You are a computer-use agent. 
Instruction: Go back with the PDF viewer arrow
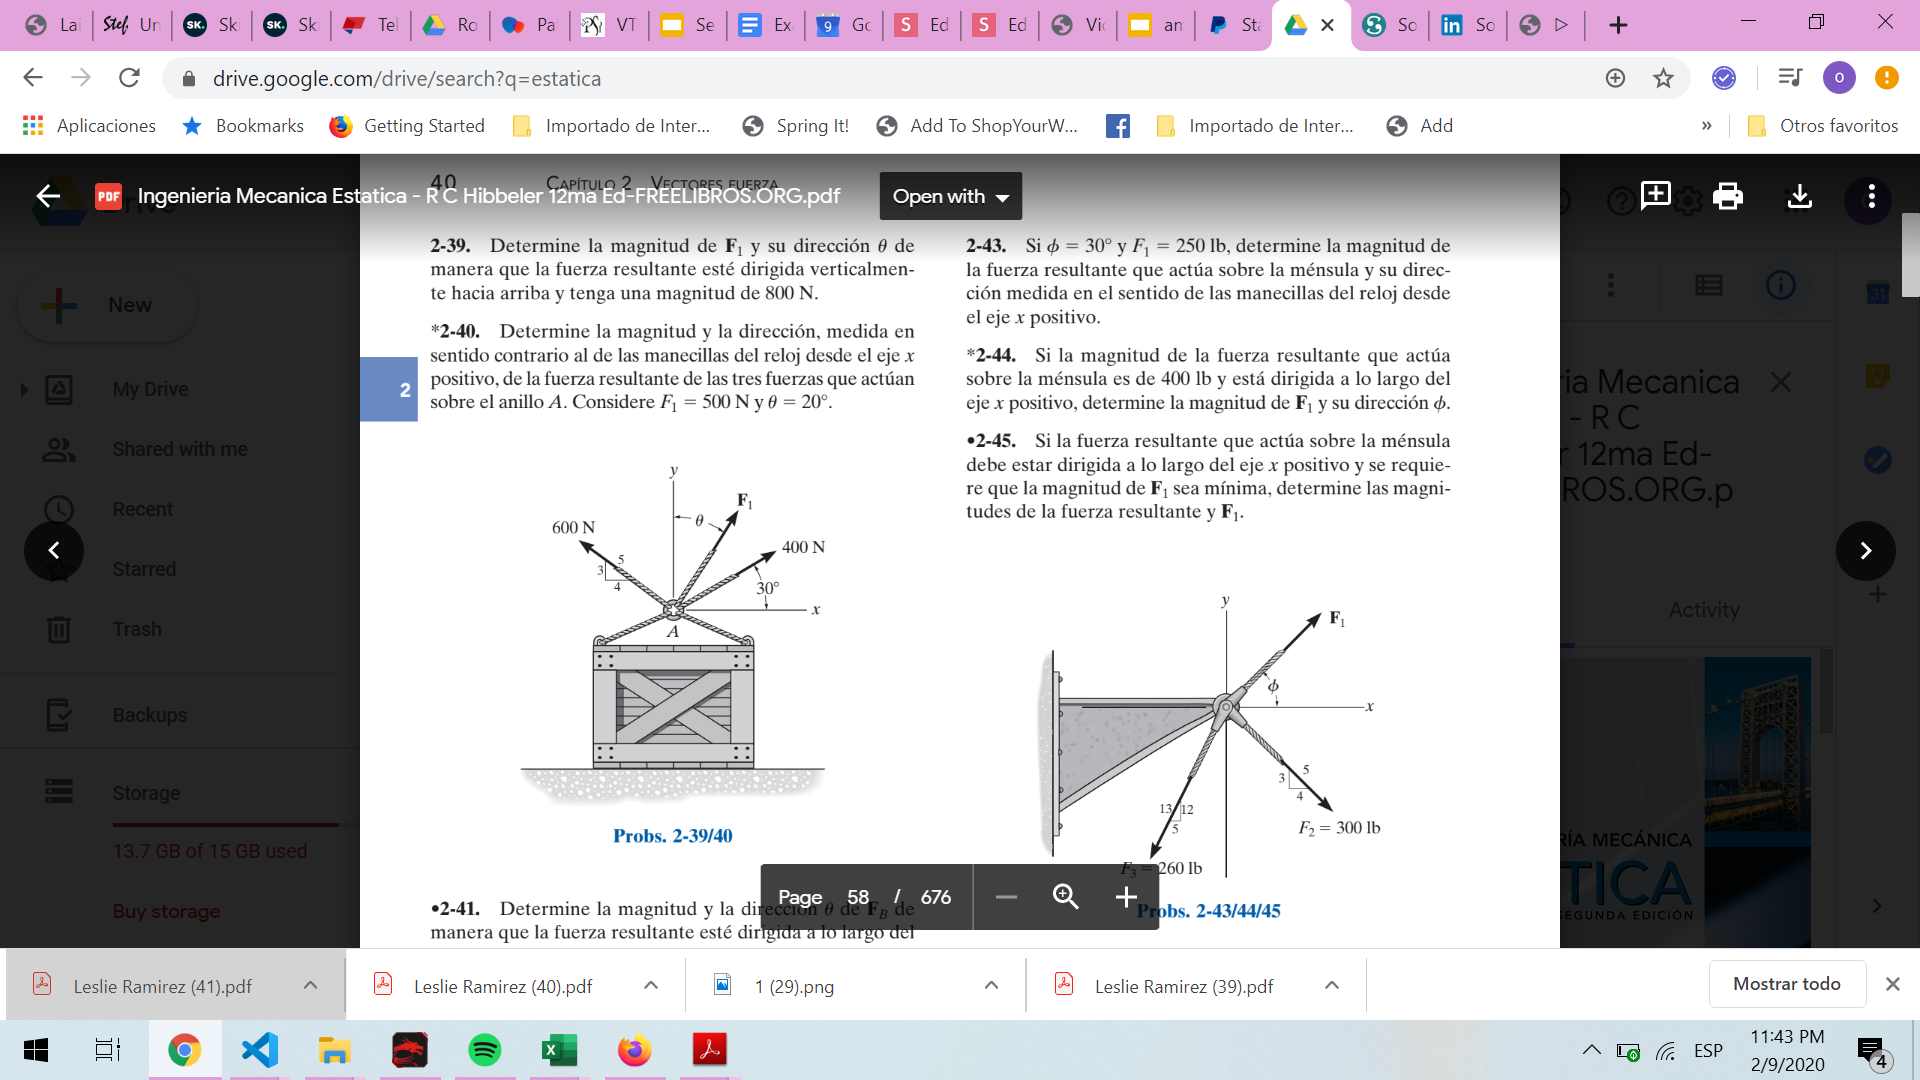pyautogui.click(x=48, y=196)
